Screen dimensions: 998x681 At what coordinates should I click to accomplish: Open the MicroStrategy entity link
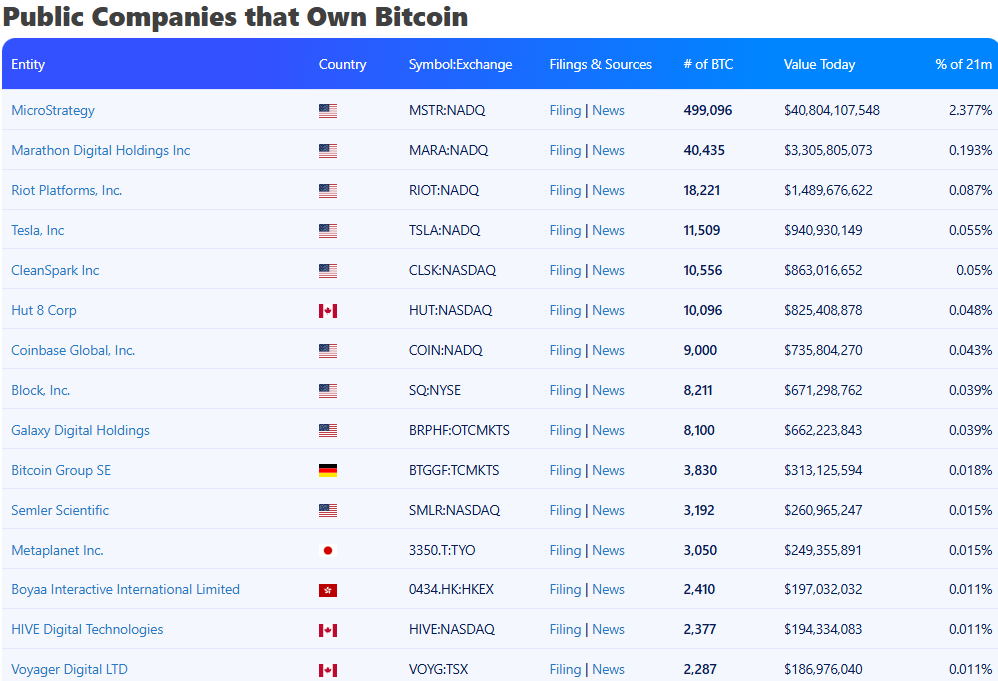[53, 110]
